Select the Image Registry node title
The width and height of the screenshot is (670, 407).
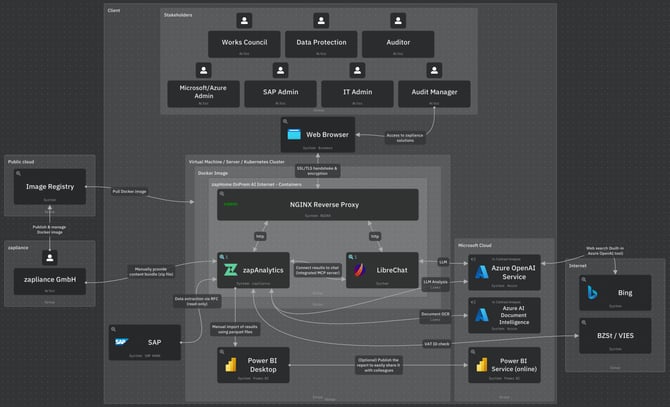coord(50,187)
